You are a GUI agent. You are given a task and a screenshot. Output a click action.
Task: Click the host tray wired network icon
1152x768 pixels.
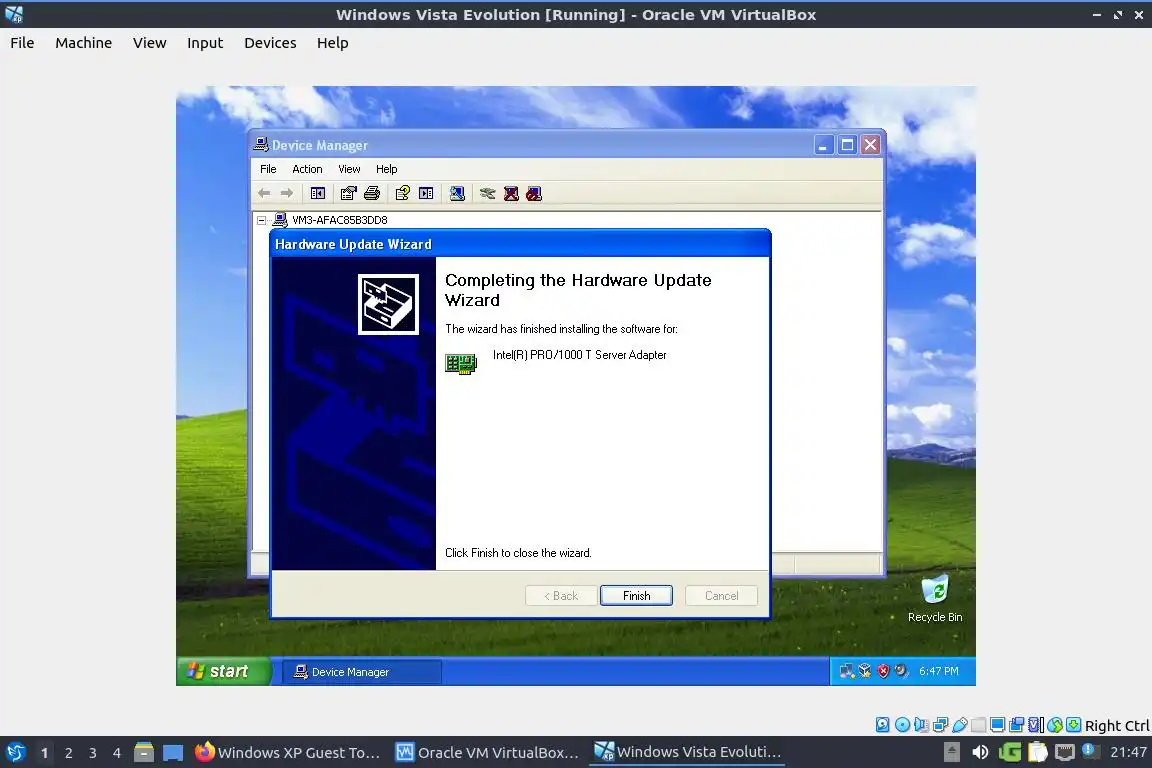point(1065,752)
